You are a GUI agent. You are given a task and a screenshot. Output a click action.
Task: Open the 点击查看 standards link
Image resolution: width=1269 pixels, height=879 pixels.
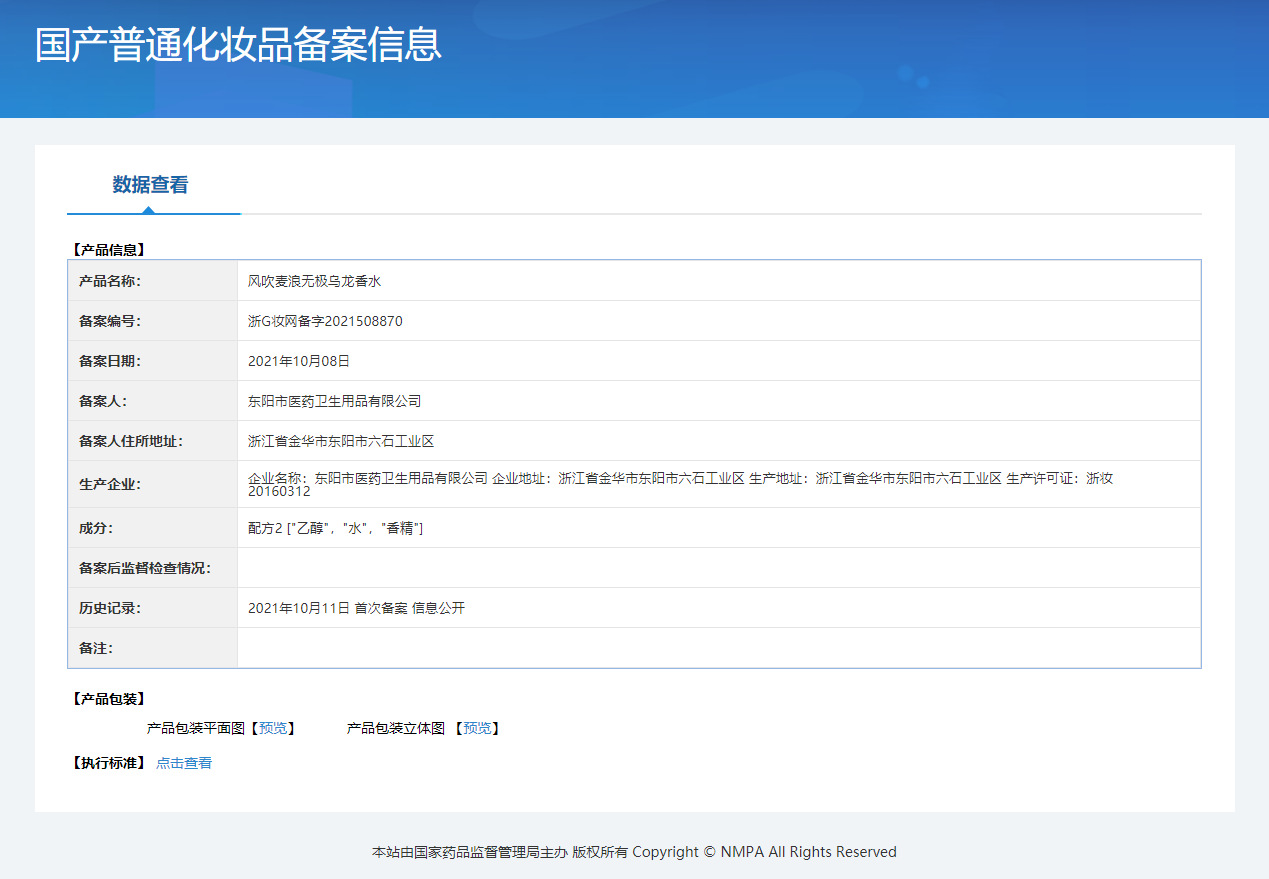coord(184,763)
